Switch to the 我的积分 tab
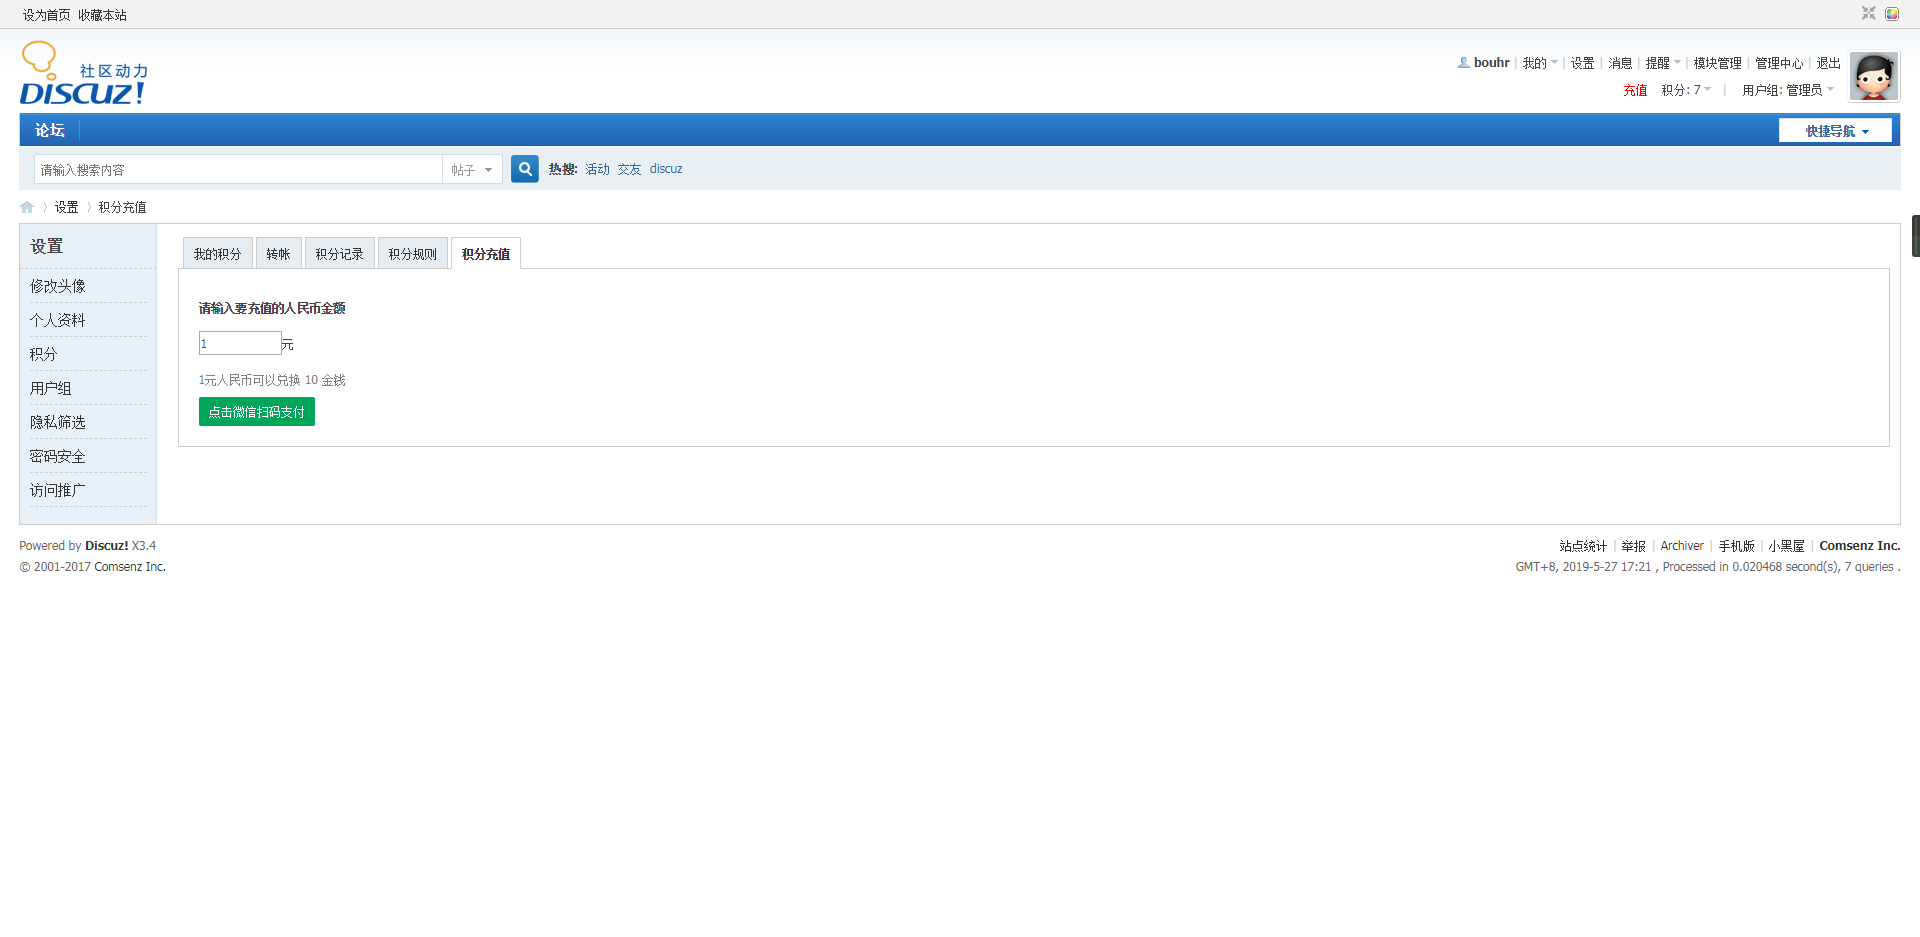1920x937 pixels. tap(217, 254)
